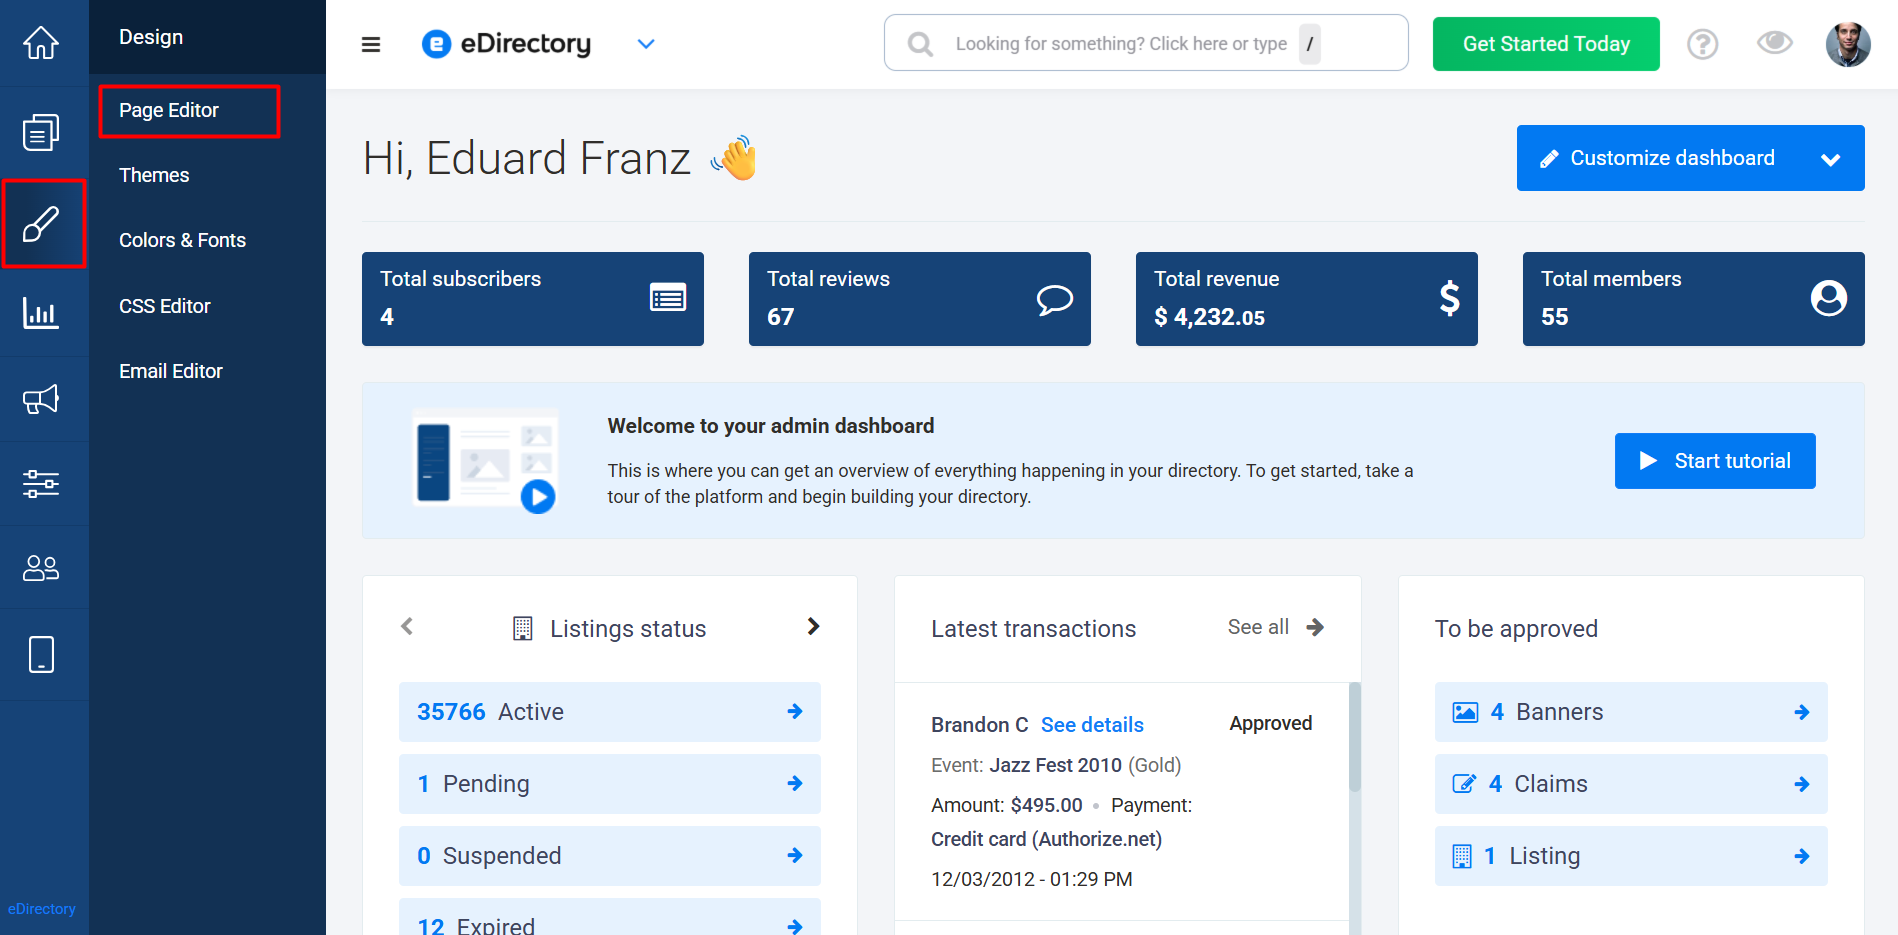
Task: Click Latest transactions scrollbar
Action: (1355, 738)
